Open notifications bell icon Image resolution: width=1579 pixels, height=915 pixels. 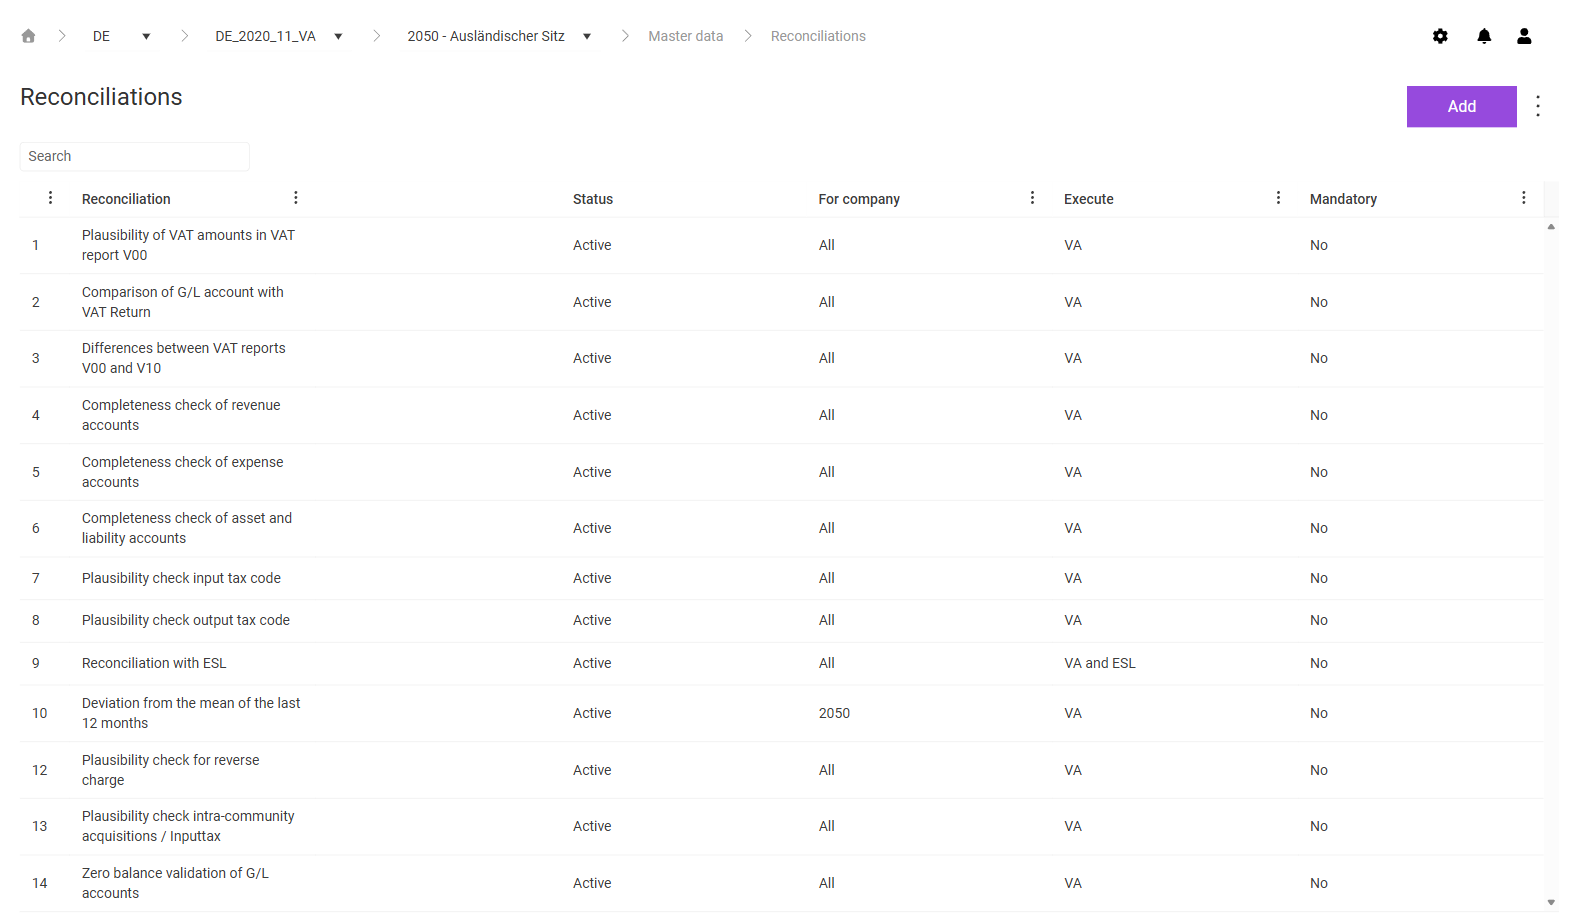click(1484, 36)
